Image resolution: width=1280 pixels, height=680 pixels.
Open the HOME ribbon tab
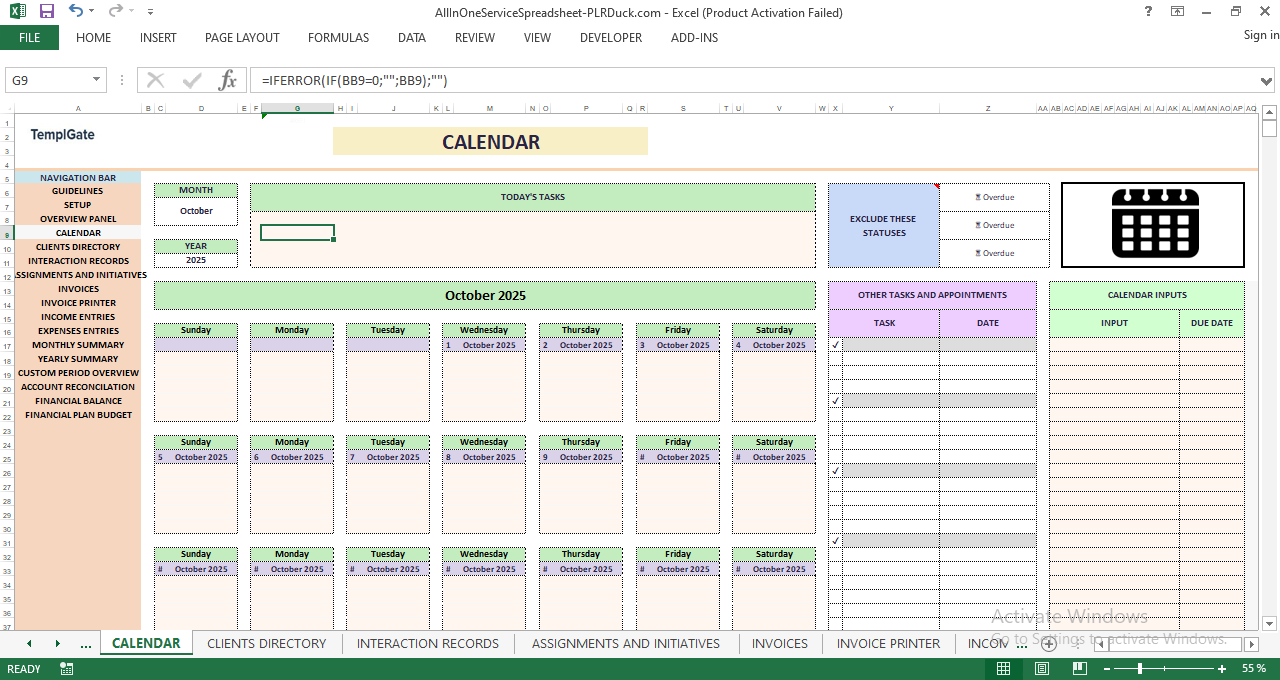(x=94, y=38)
